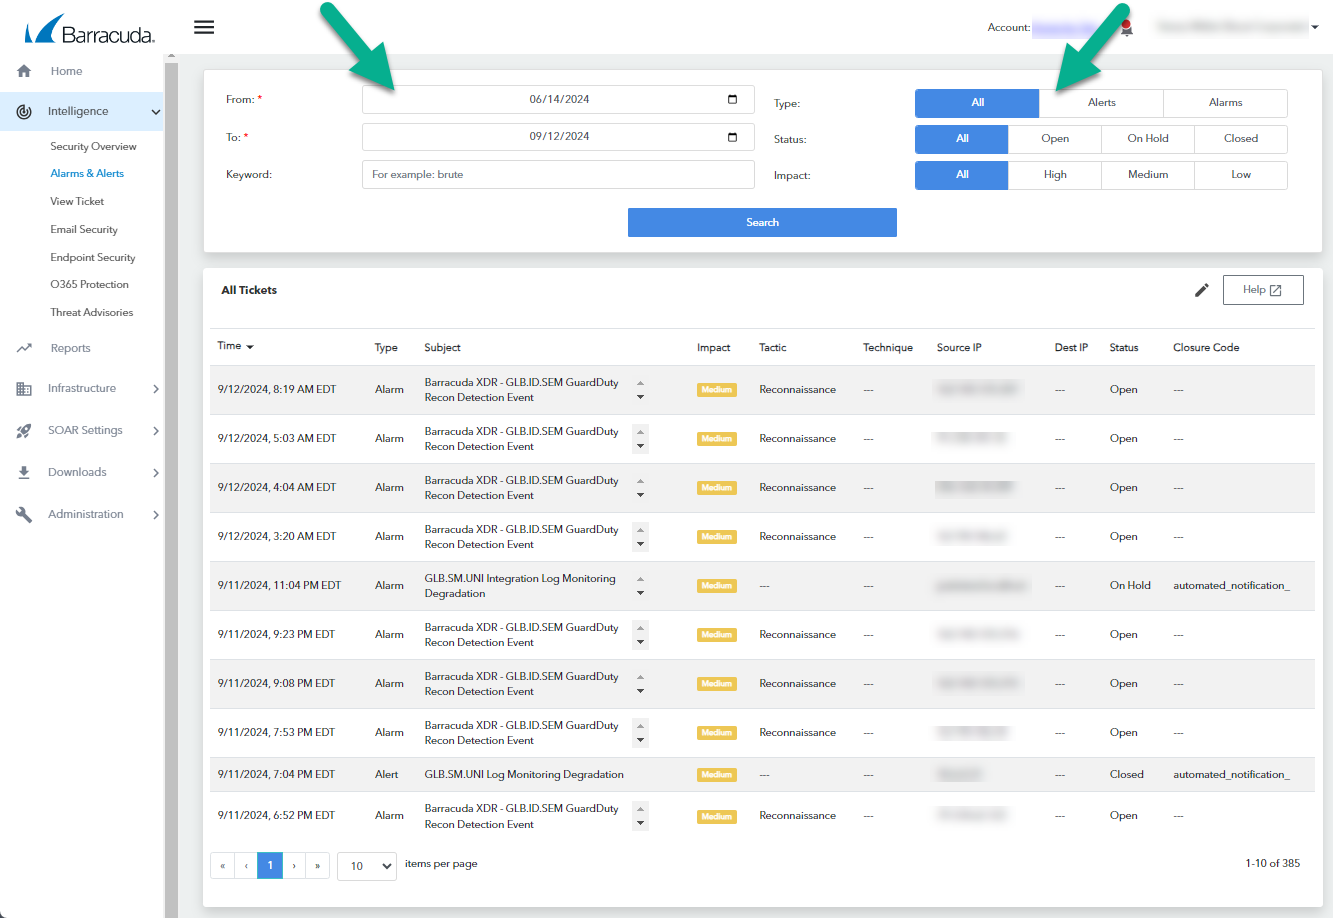Collapse the Intelligence section chevron

pyautogui.click(x=155, y=112)
